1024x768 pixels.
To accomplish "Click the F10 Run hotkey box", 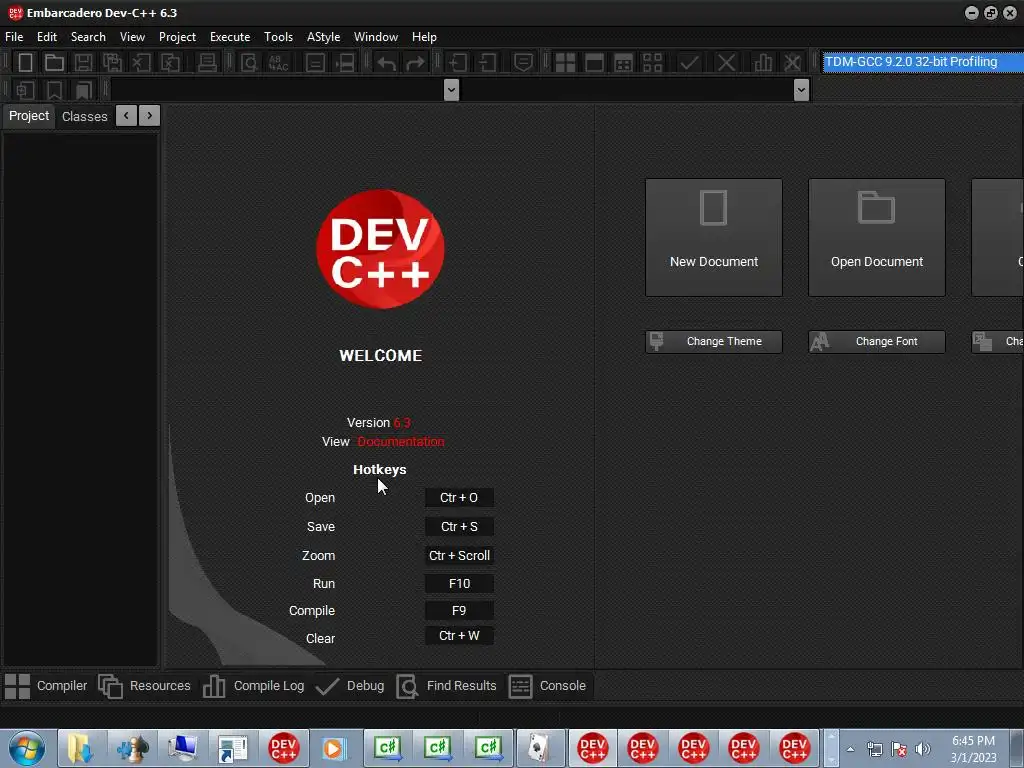I will [459, 584].
